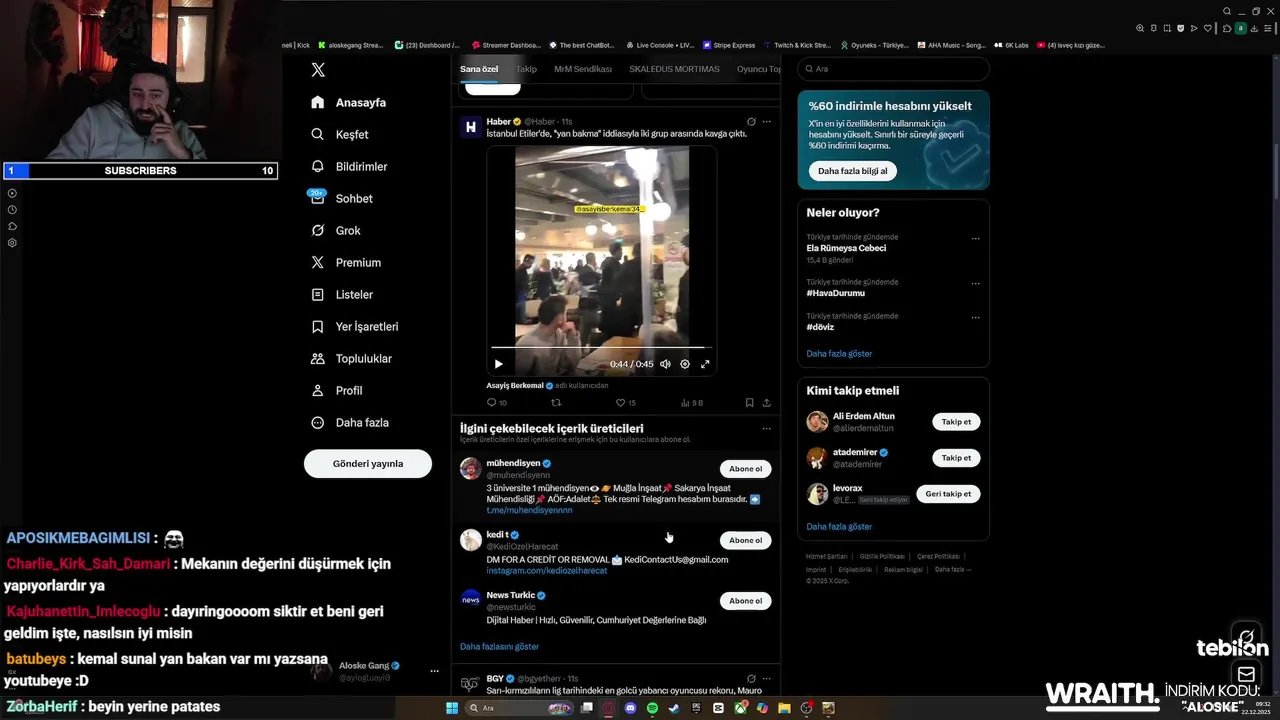
Task: Open video settings gear
Action: pyautogui.click(x=685, y=364)
